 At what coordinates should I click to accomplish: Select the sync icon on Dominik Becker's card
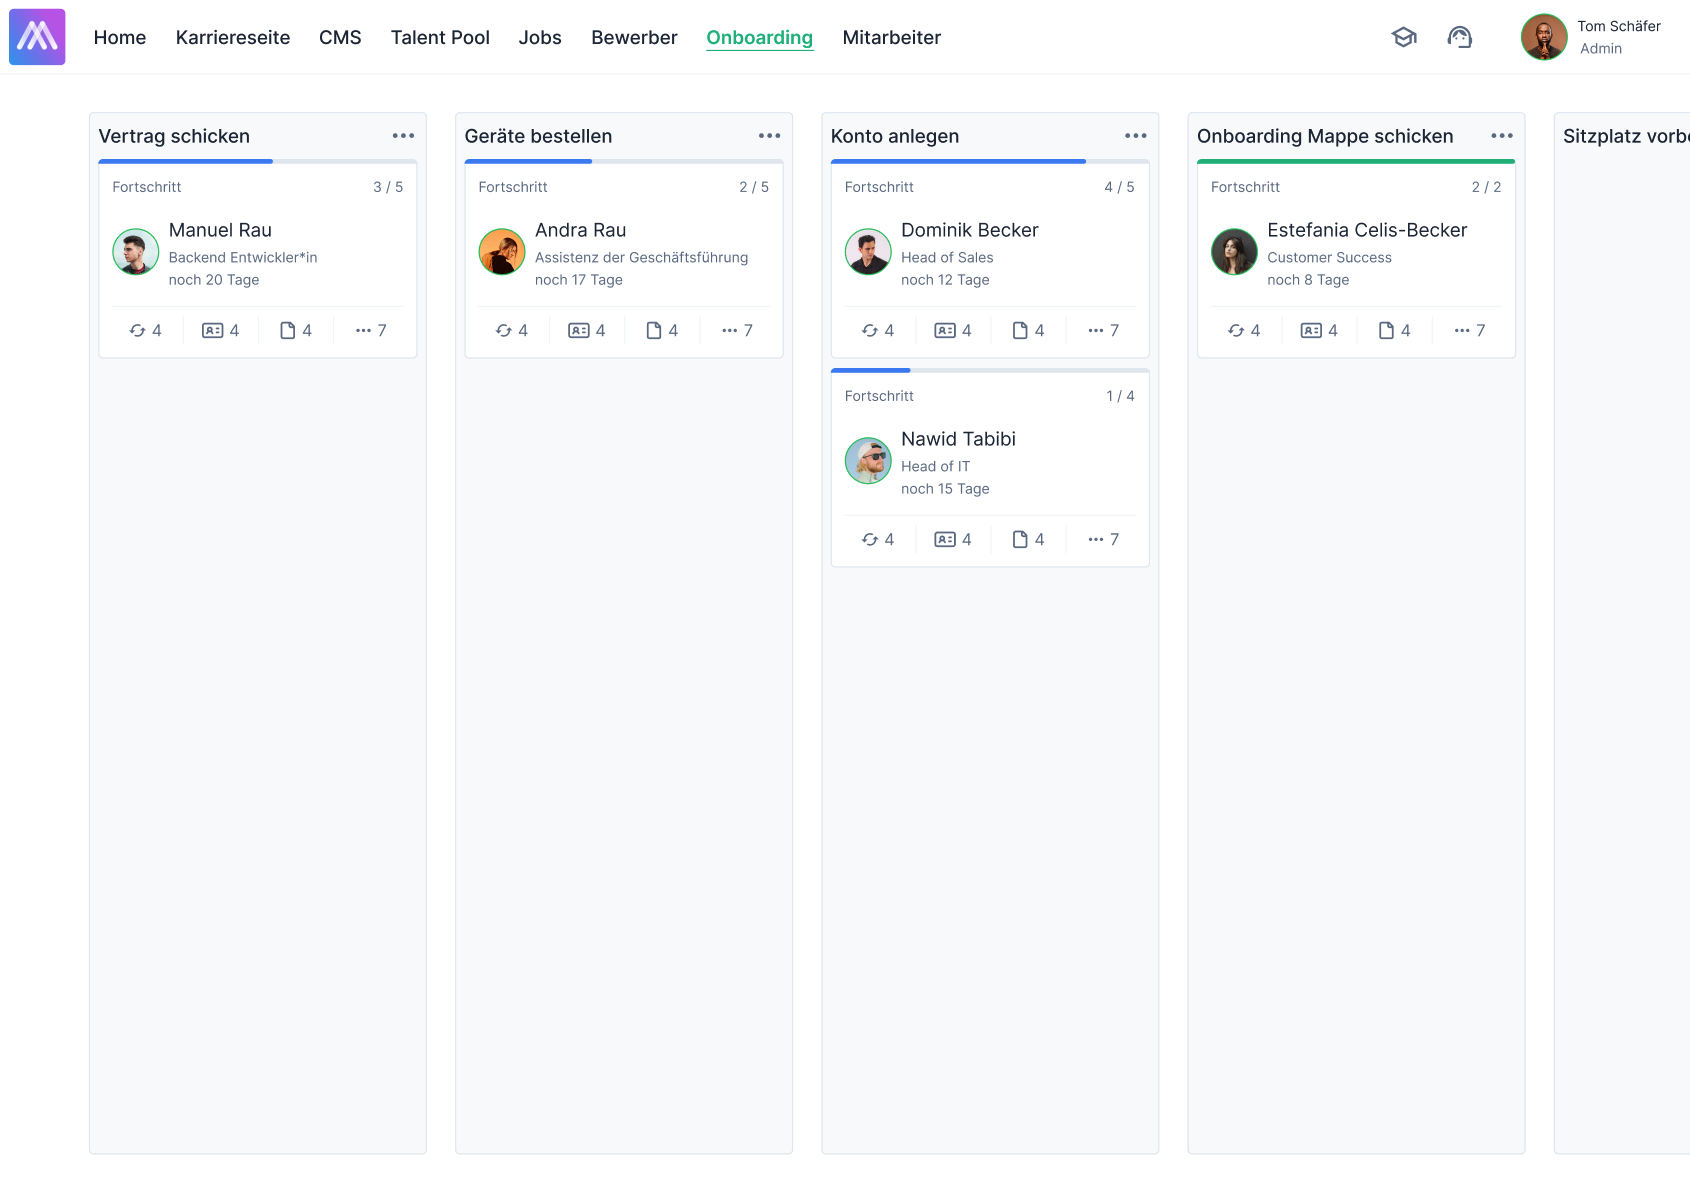pyautogui.click(x=870, y=329)
